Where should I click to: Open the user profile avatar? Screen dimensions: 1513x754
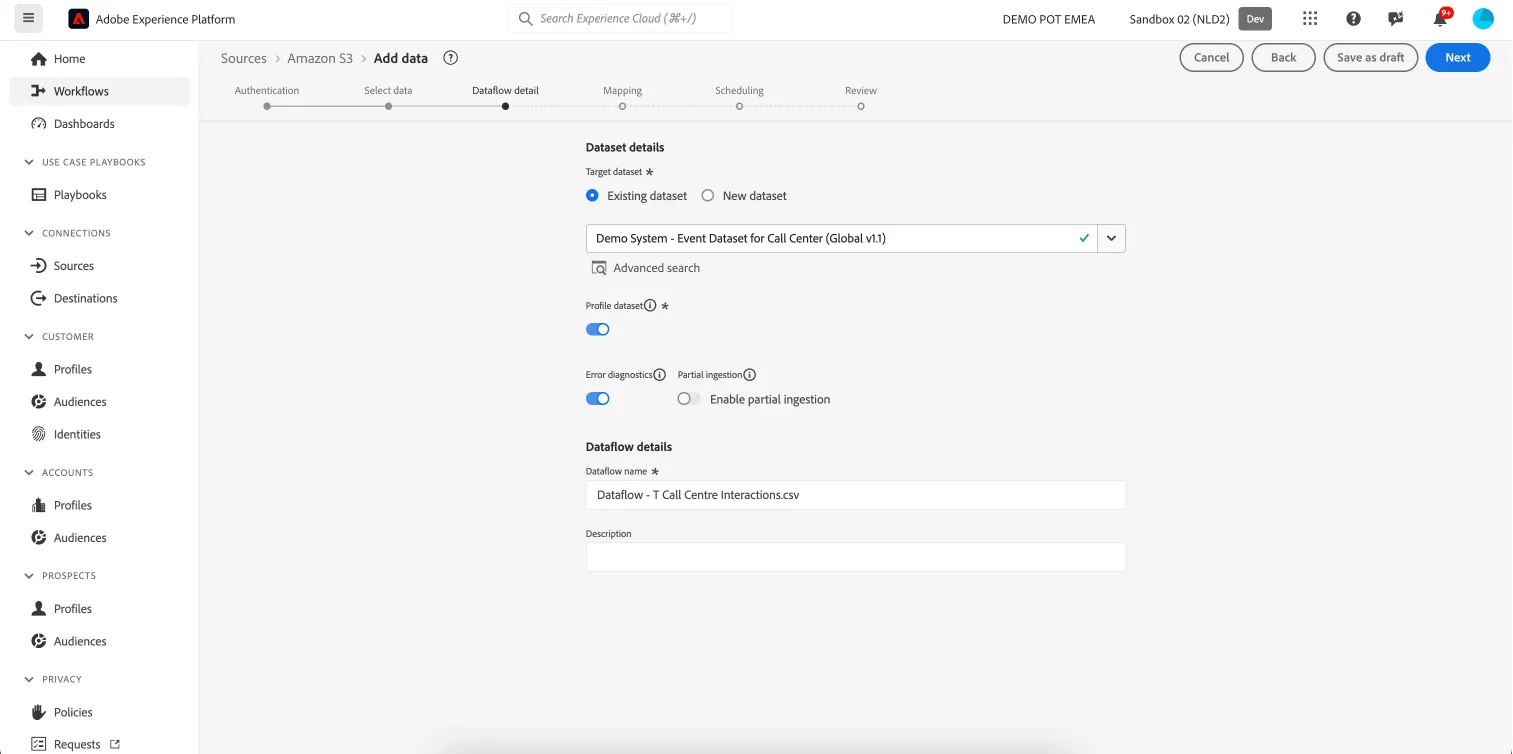click(x=1483, y=19)
